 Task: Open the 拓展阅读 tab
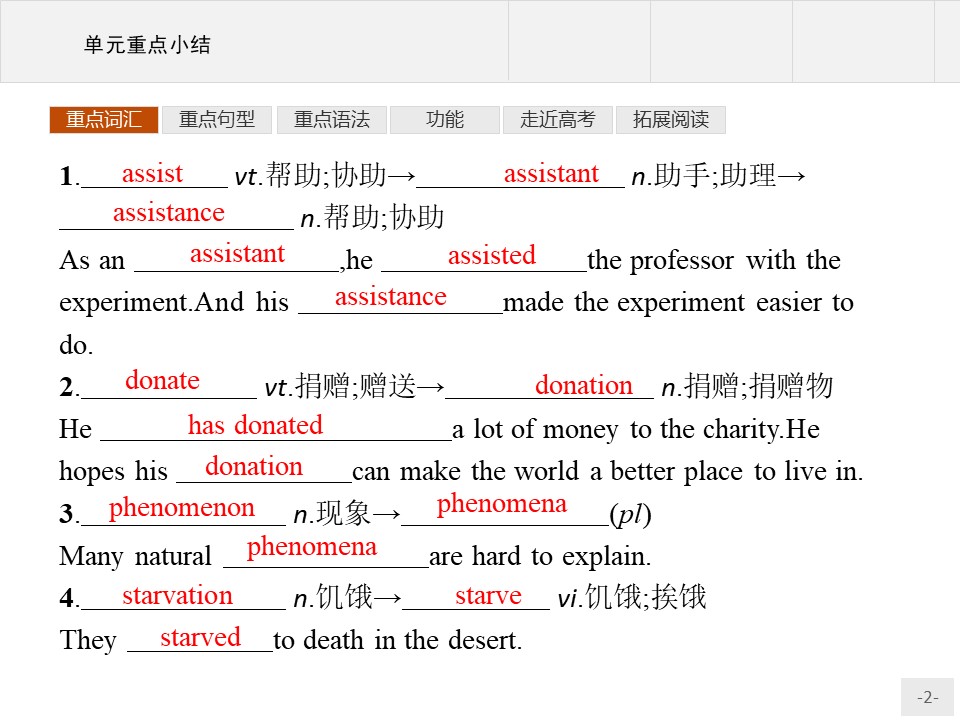pyautogui.click(x=668, y=119)
